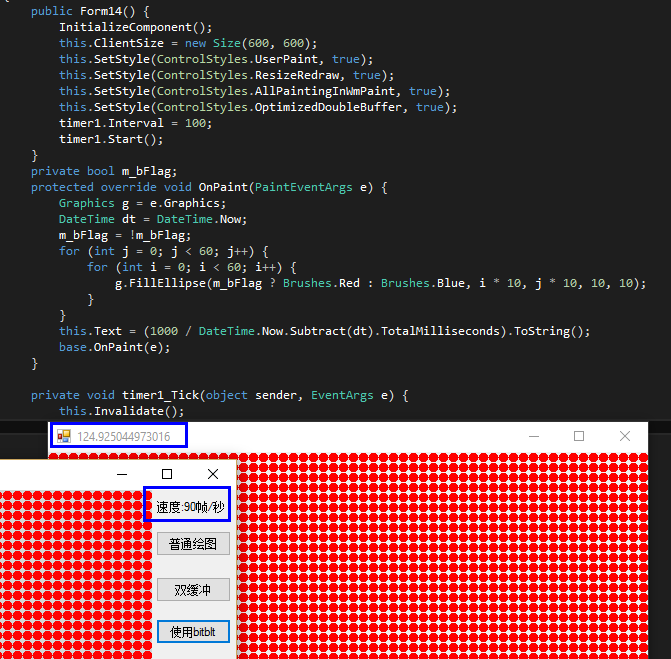The image size is (671, 659).
Task: Click the base.OnPaint(e); line
Action: point(114,347)
